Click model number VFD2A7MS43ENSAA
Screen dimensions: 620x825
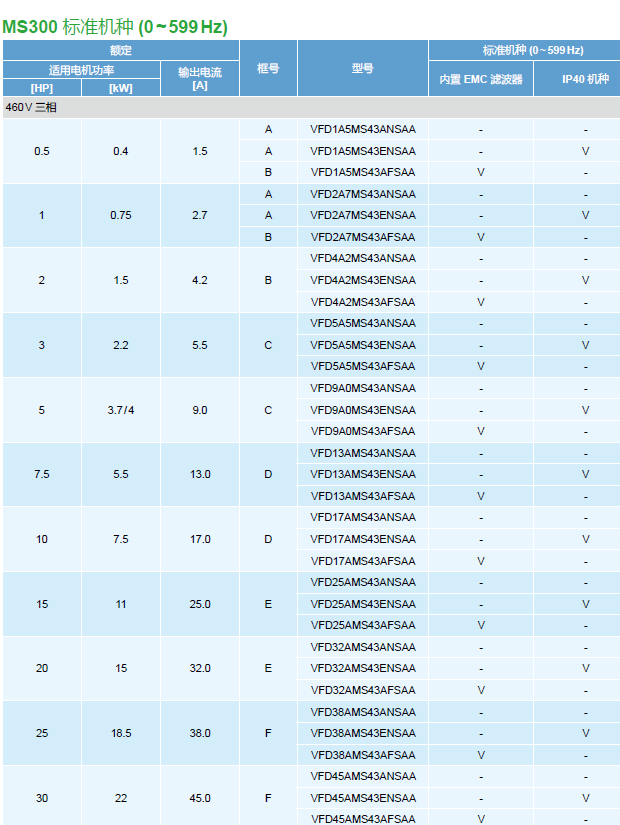pyautogui.click(x=362, y=215)
